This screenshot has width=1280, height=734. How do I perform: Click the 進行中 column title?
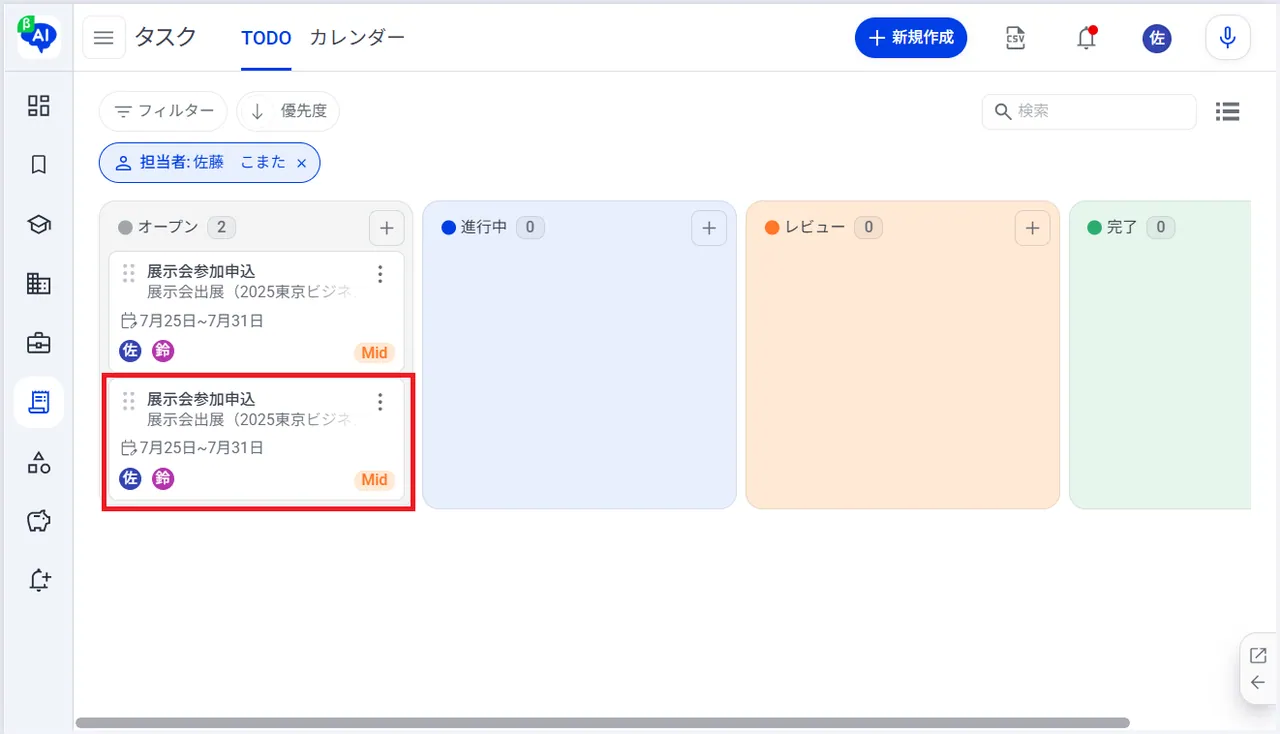(x=485, y=227)
